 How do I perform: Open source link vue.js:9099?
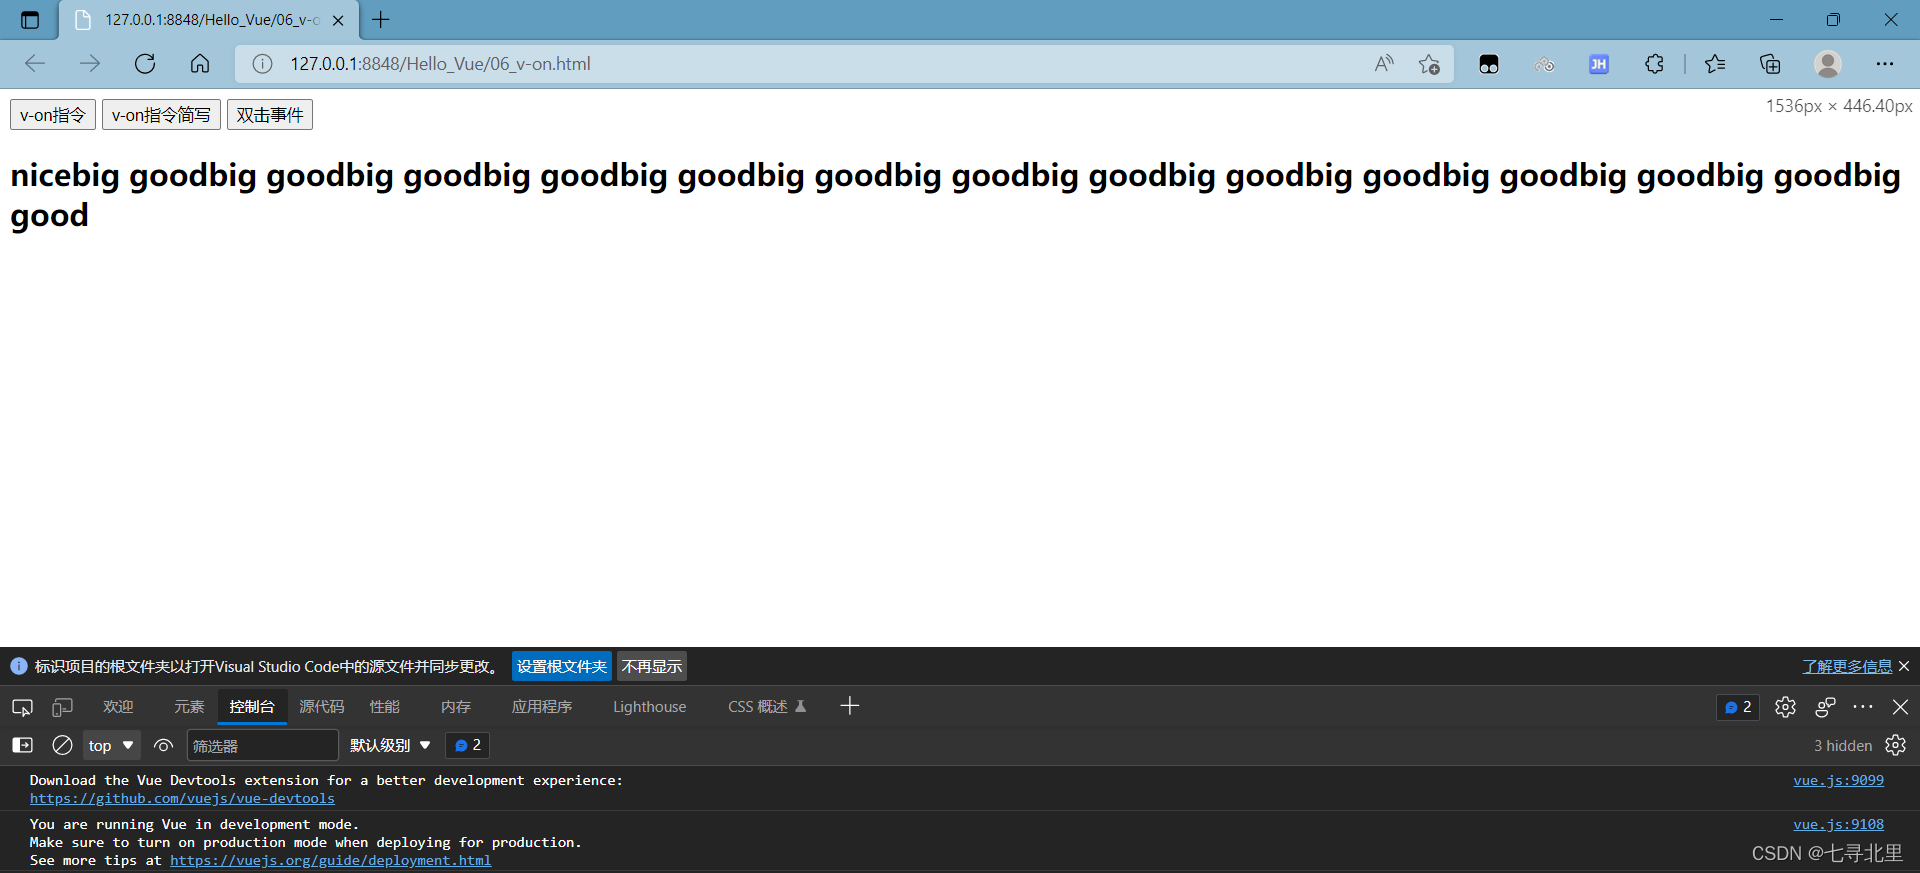[x=1838, y=780]
